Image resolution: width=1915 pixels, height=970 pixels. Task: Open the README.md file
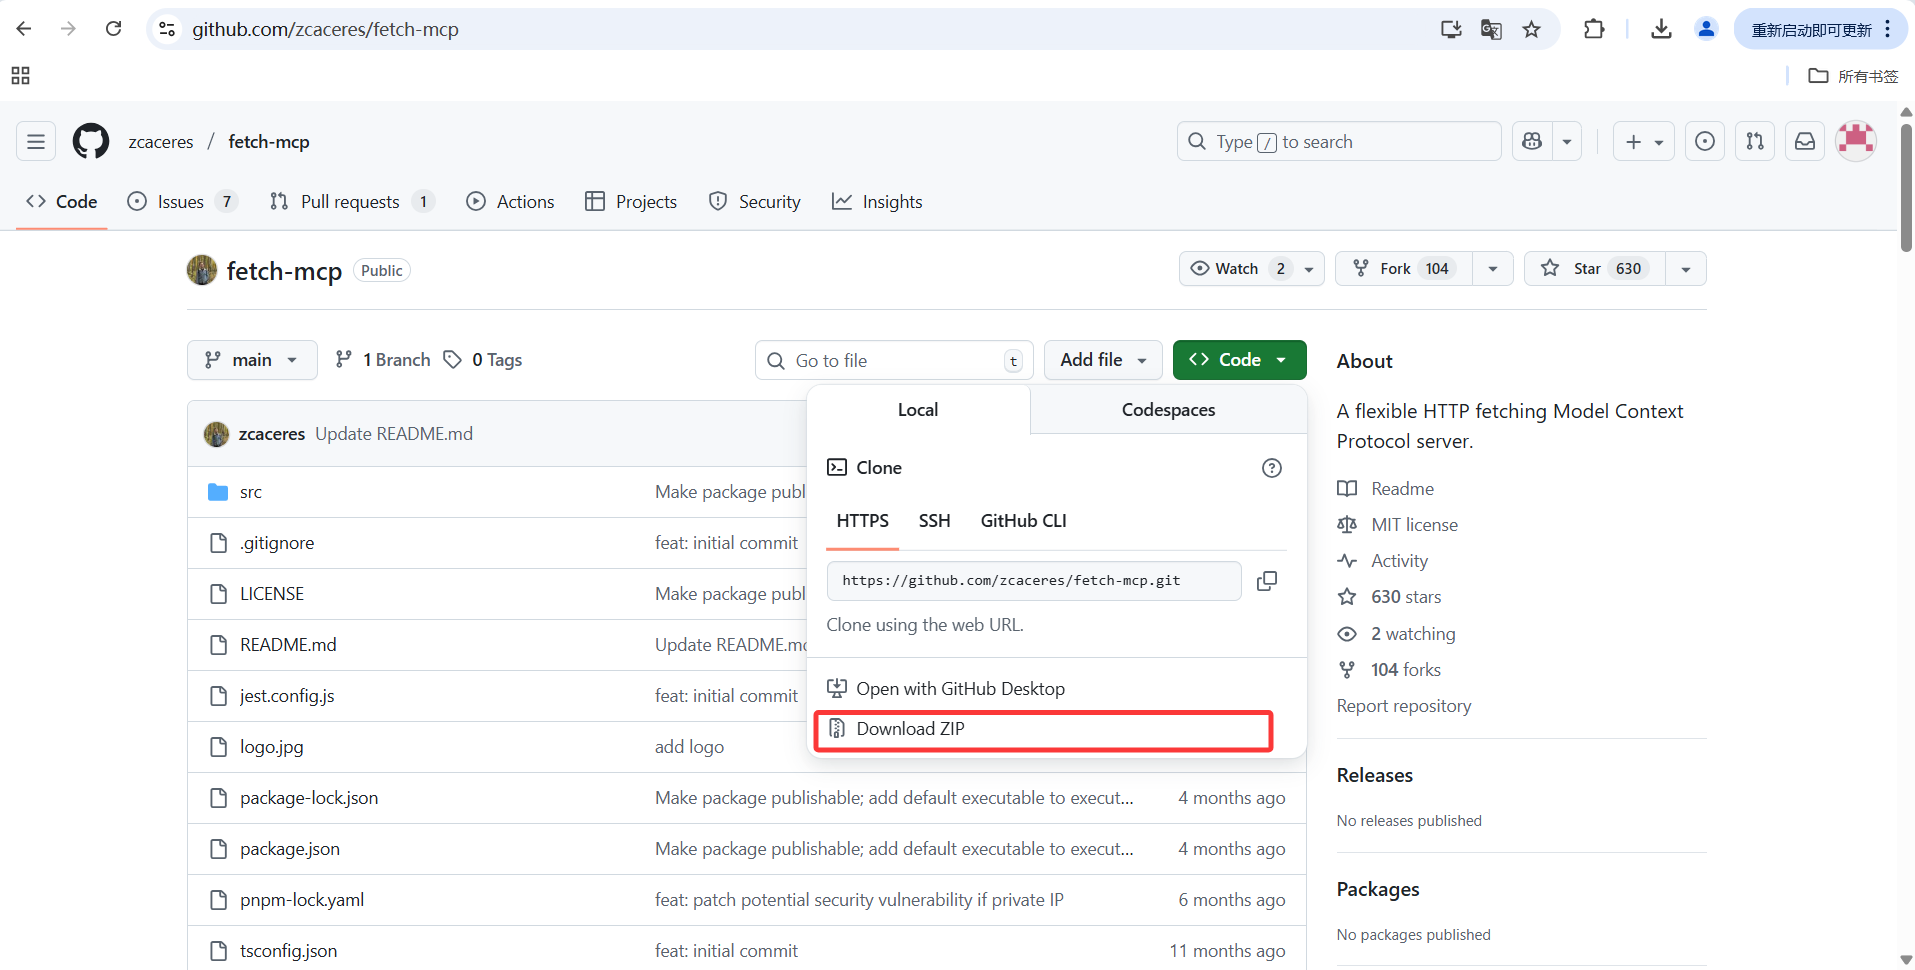(x=288, y=645)
